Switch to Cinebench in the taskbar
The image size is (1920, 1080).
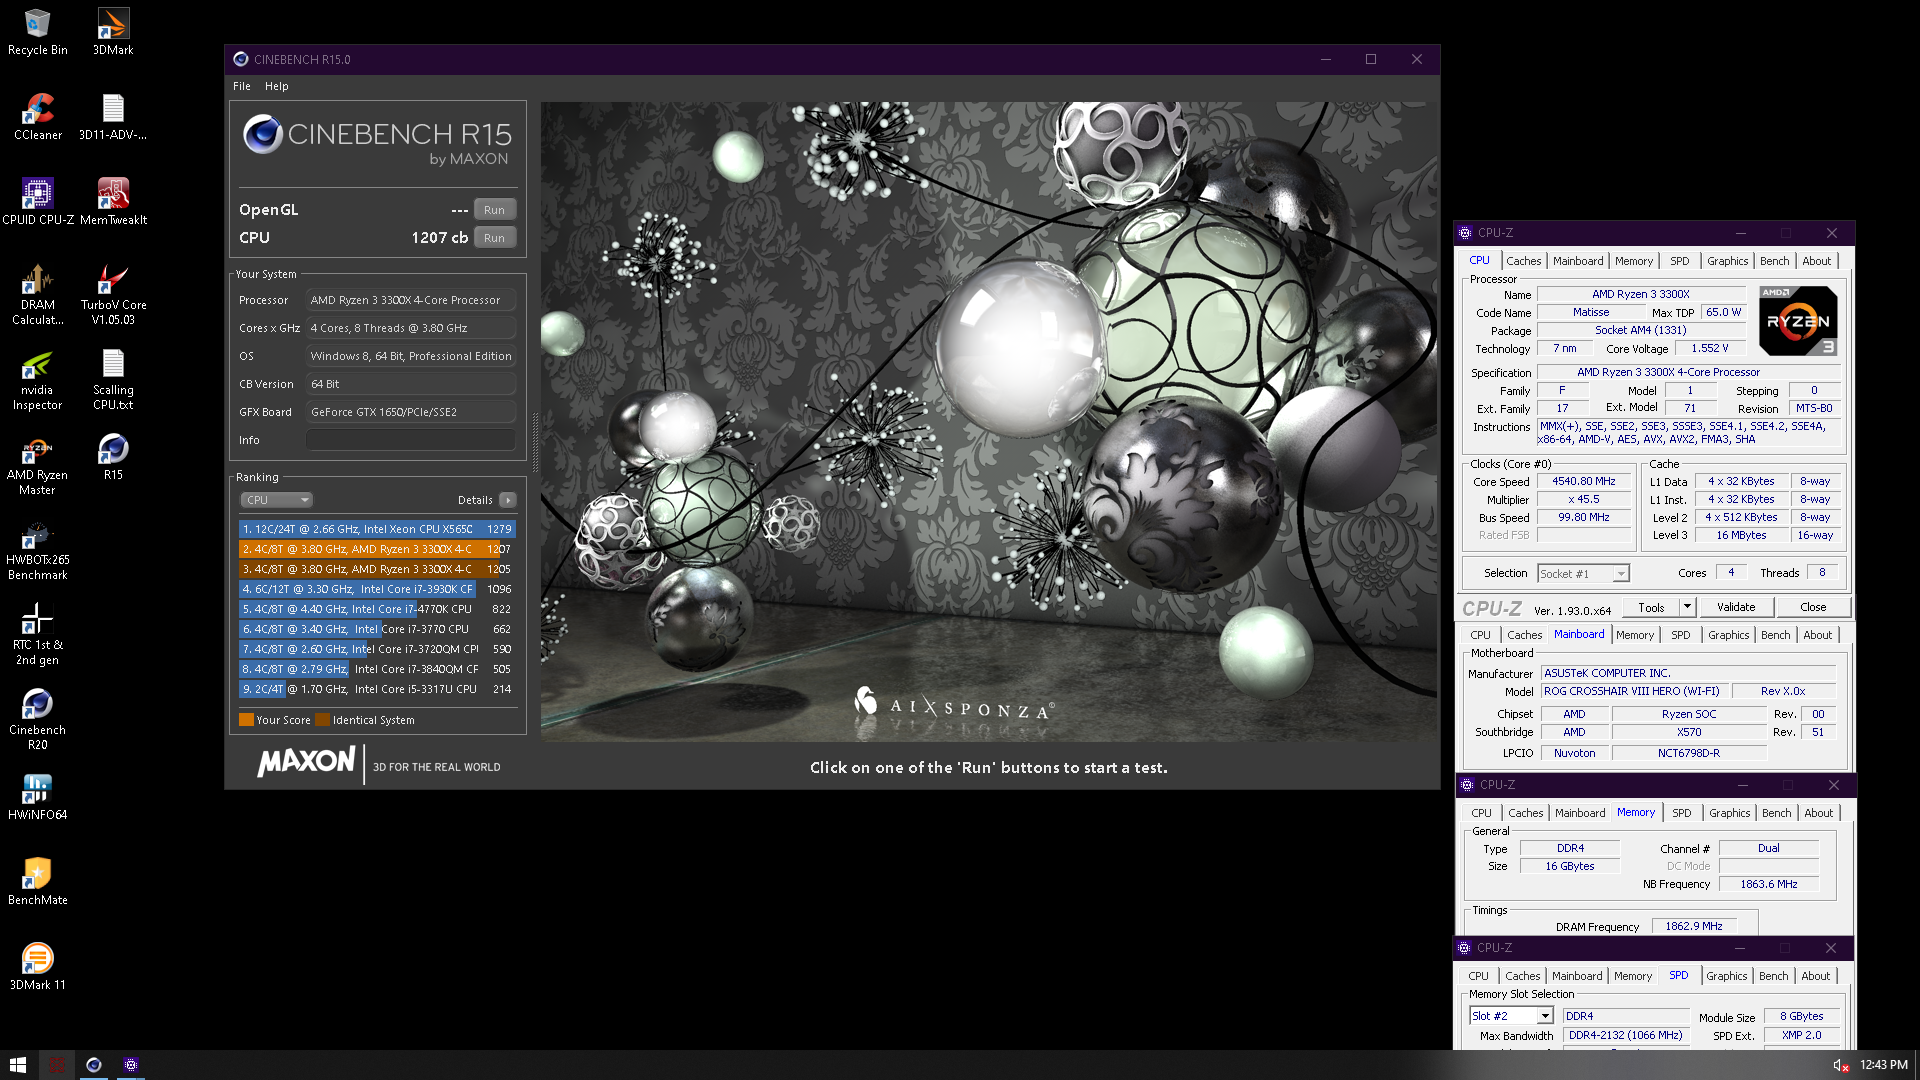[x=94, y=1065]
